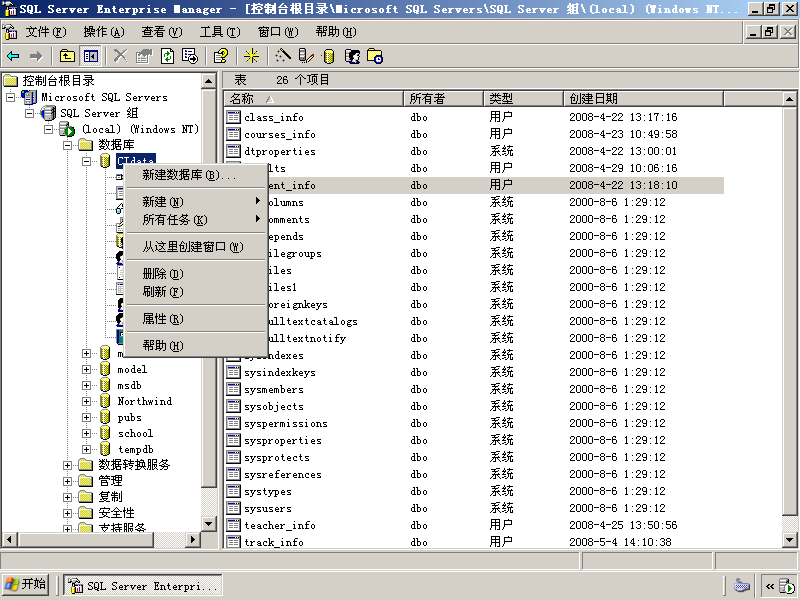The height and width of the screenshot is (600, 800).
Task: Collapse the Microsoft SQL Servers node
Action: pos(10,97)
